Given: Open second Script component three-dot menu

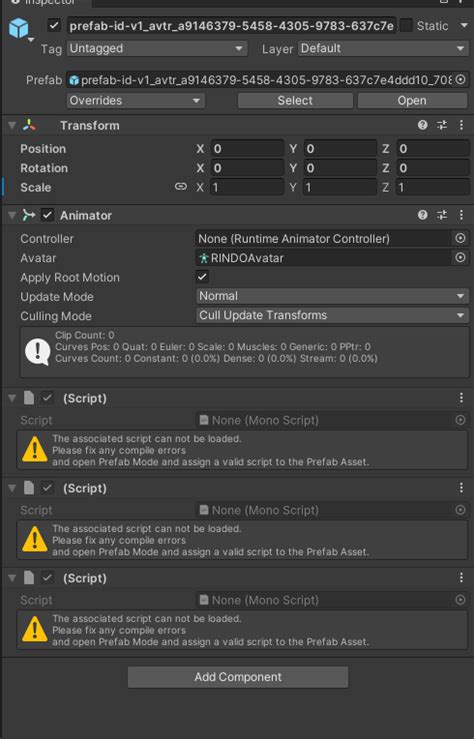Looking at the screenshot, I should pyautogui.click(x=461, y=488).
